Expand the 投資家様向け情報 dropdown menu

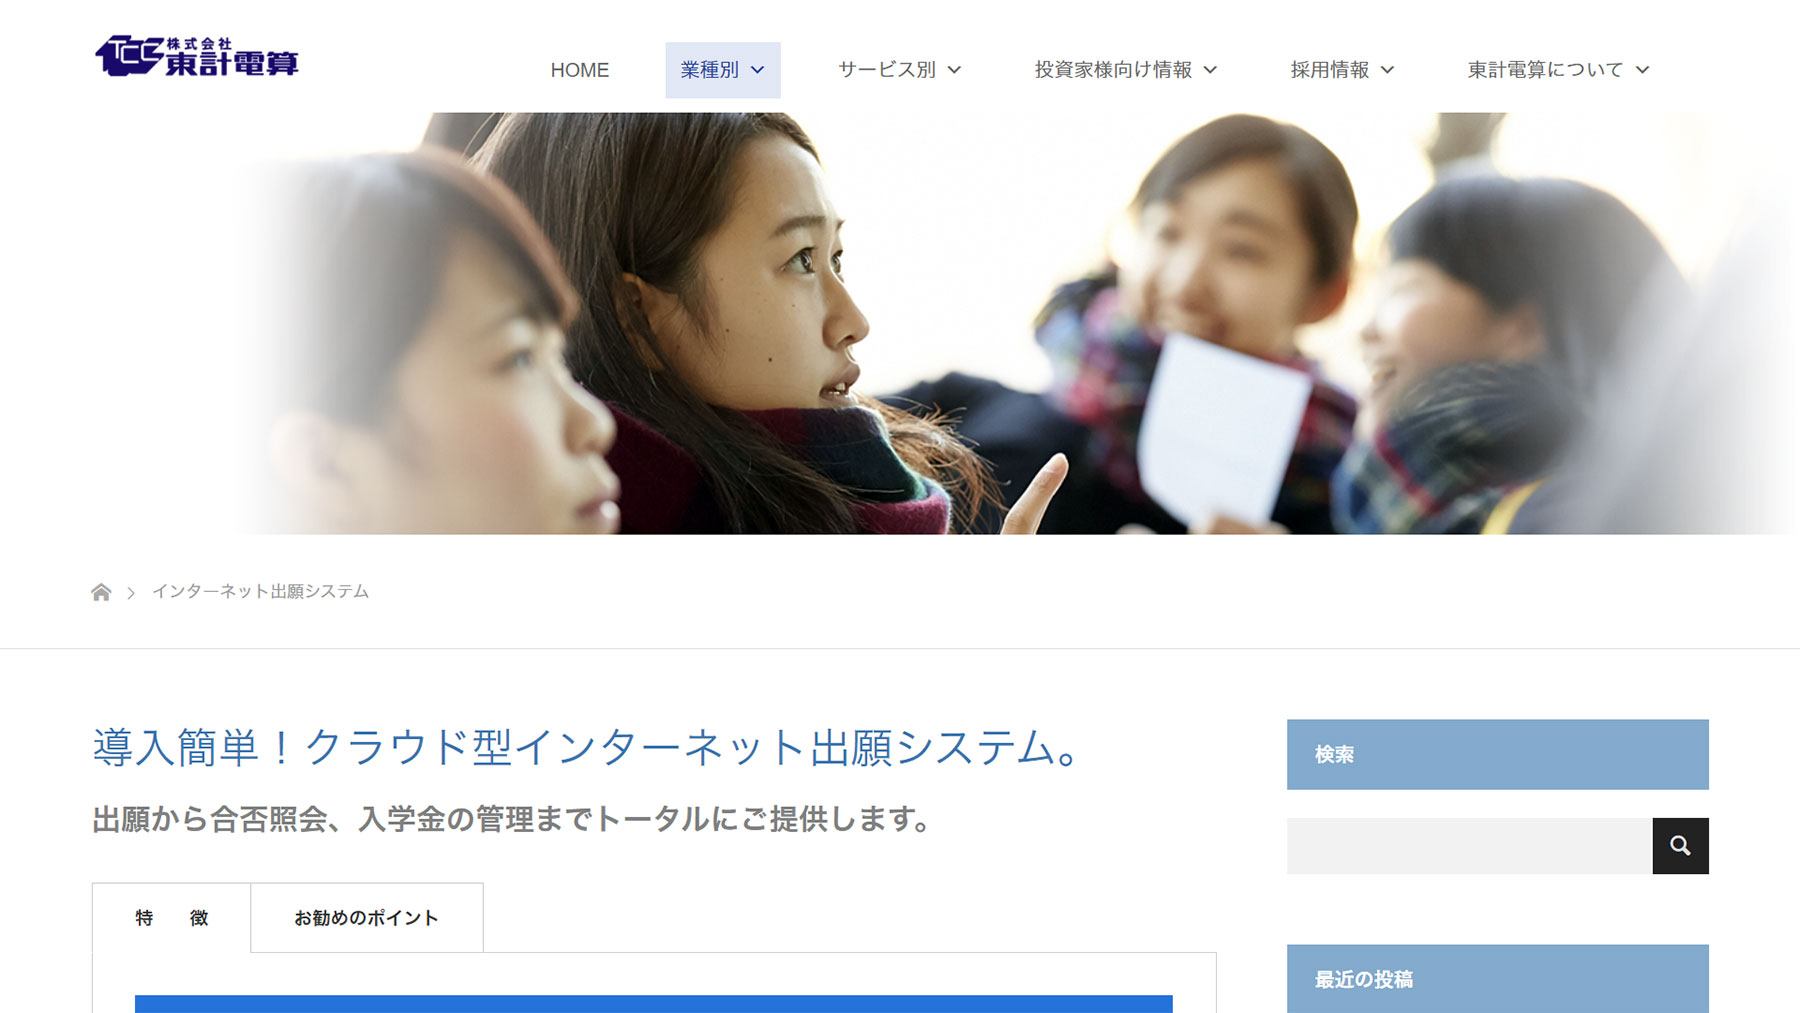[1126, 70]
